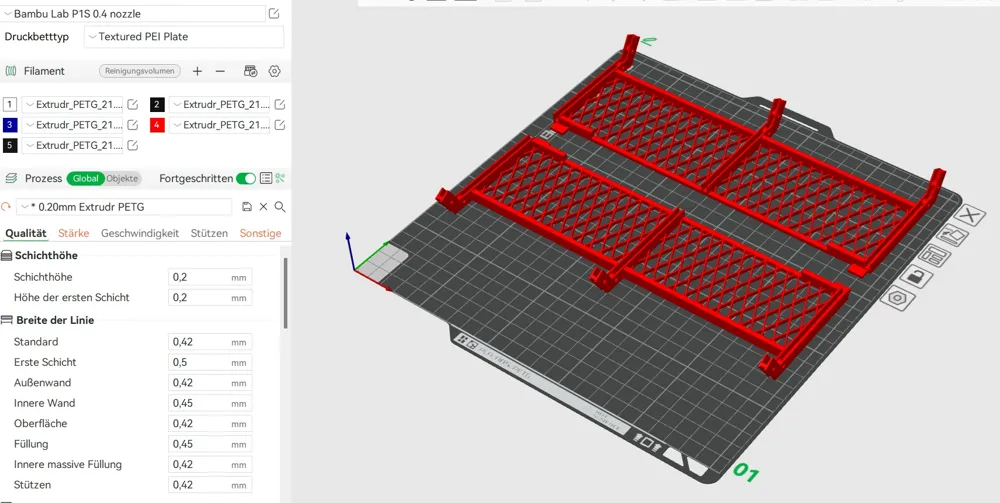Viewport: 1000px width, 503px height.
Task: Click the red filament 4 color swatch
Action: tap(158, 125)
